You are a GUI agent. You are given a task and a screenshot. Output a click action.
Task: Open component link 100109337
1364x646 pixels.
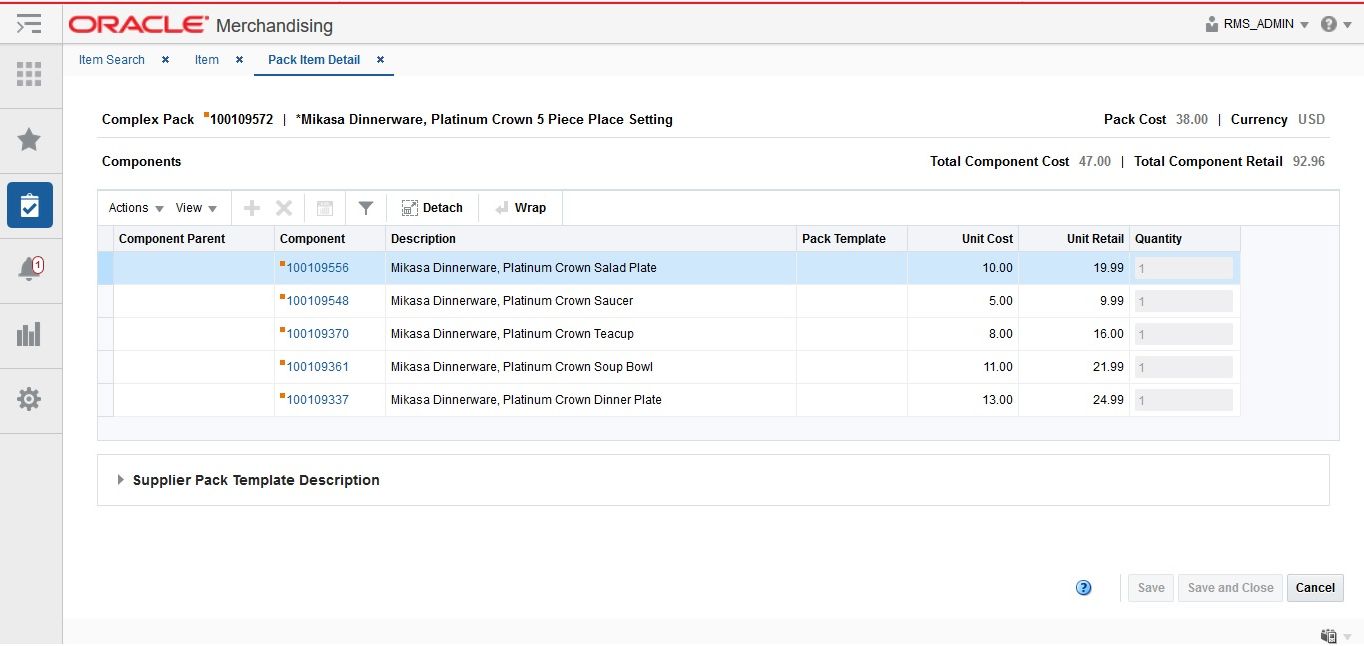click(x=317, y=400)
